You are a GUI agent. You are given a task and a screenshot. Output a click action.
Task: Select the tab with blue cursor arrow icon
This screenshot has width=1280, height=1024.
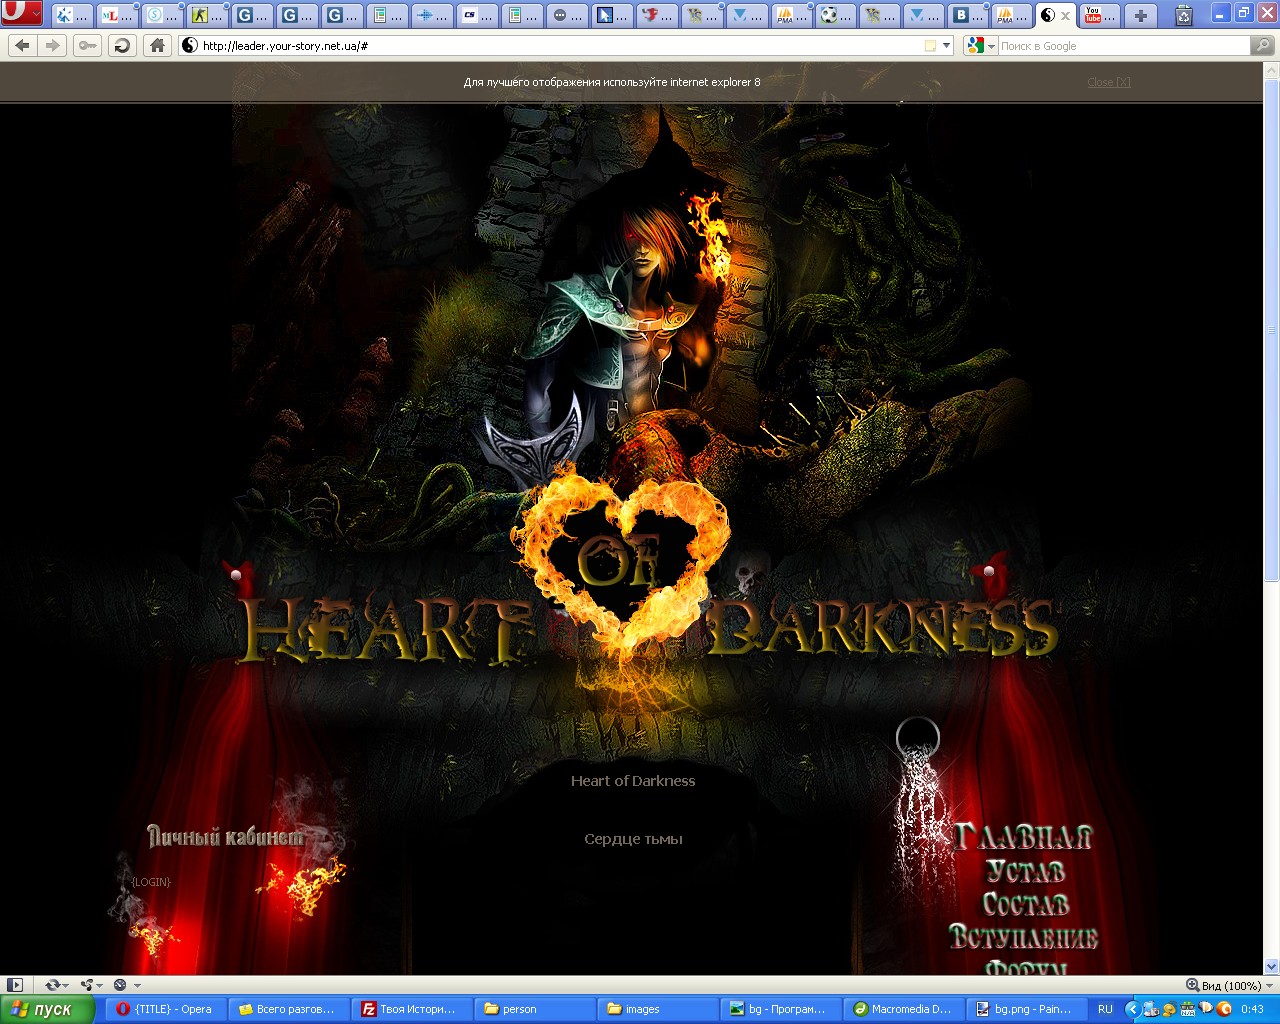click(612, 15)
